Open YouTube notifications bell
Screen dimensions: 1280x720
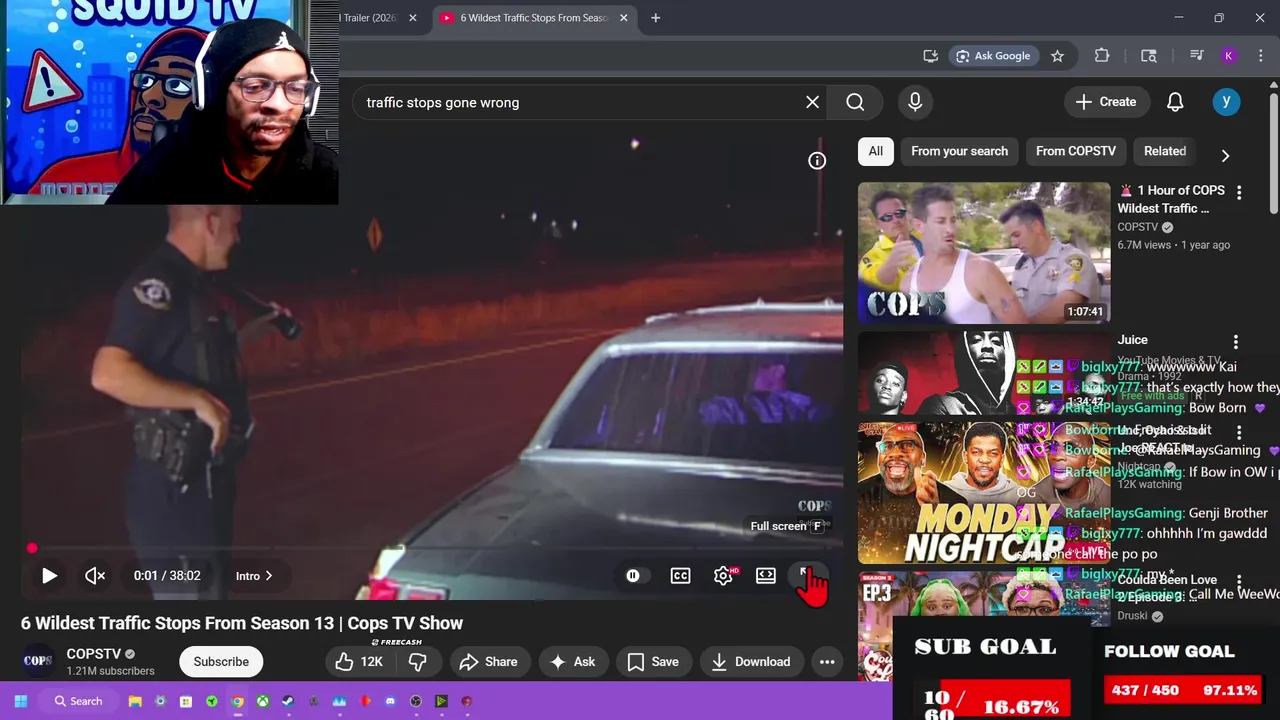[x=1175, y=102]
